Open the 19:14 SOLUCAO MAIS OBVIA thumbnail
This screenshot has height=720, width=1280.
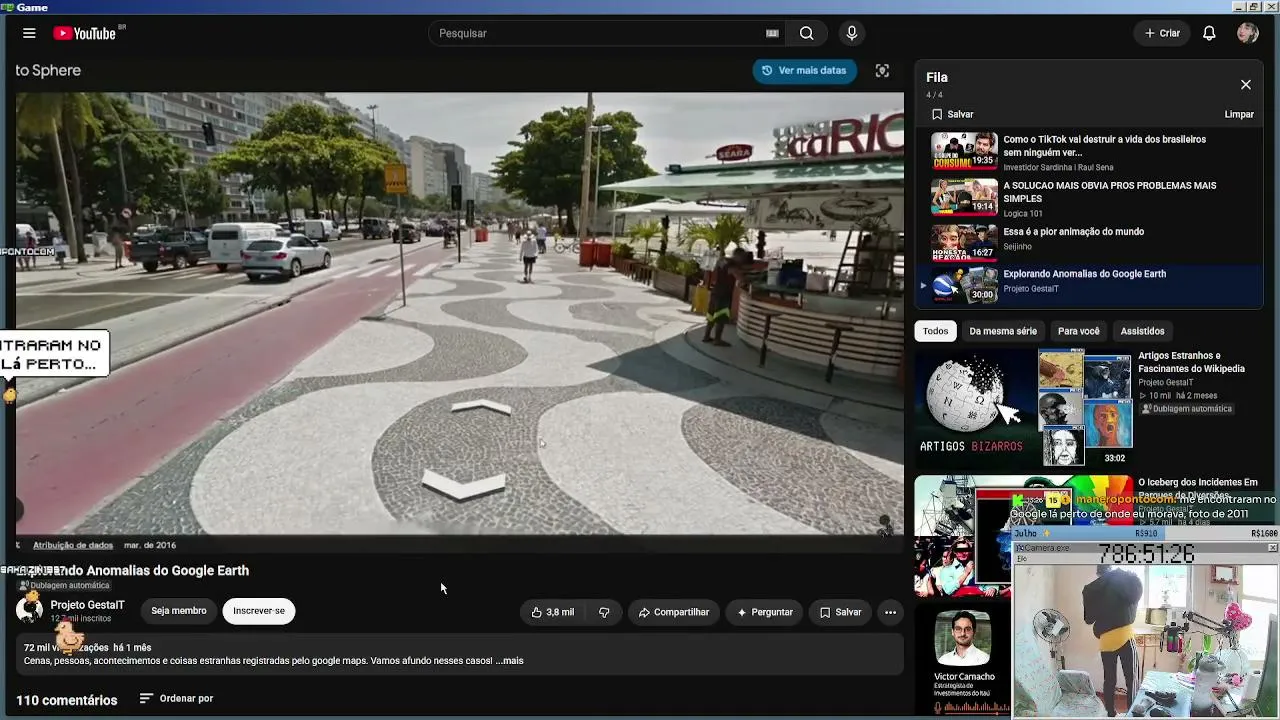(965, 198)
